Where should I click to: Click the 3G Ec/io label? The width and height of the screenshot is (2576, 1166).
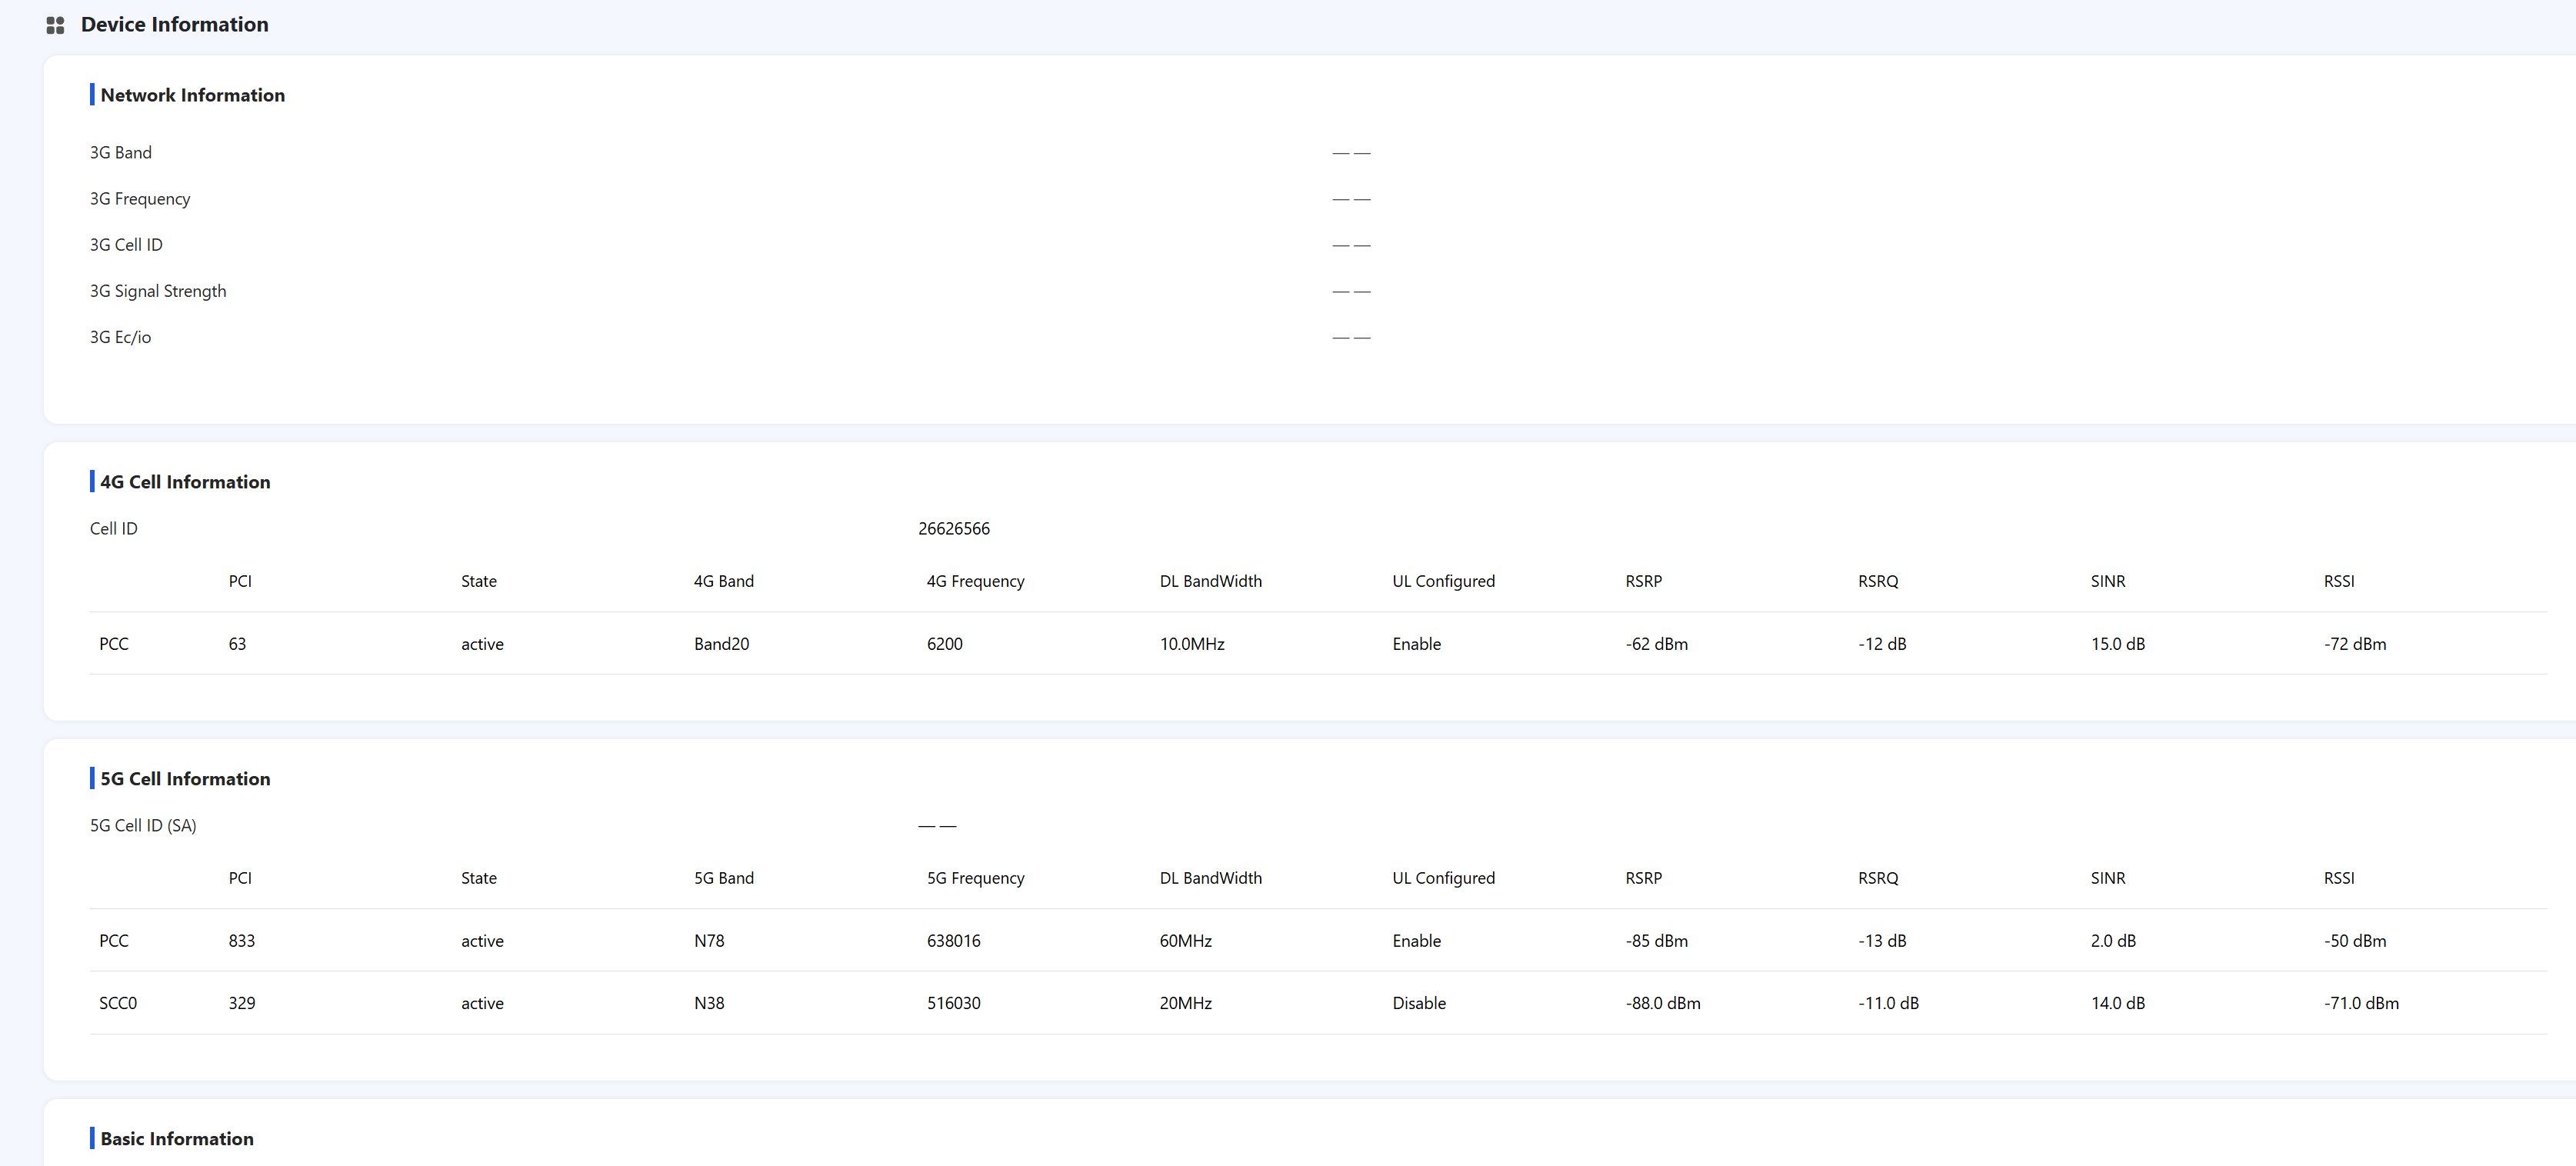[120, 337]
